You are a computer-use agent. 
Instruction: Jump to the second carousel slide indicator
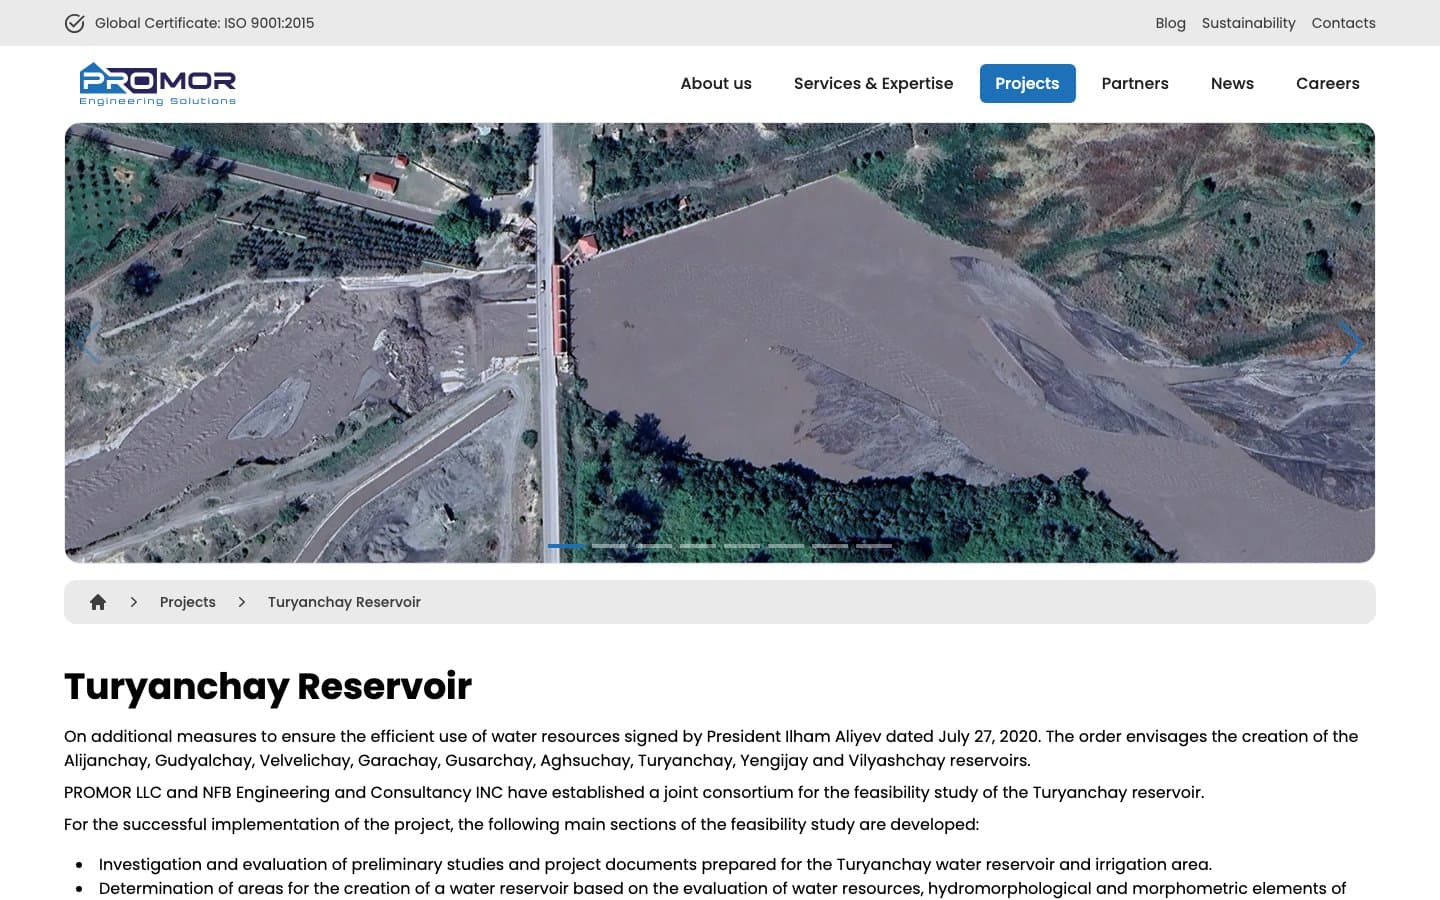coord(610,546)
